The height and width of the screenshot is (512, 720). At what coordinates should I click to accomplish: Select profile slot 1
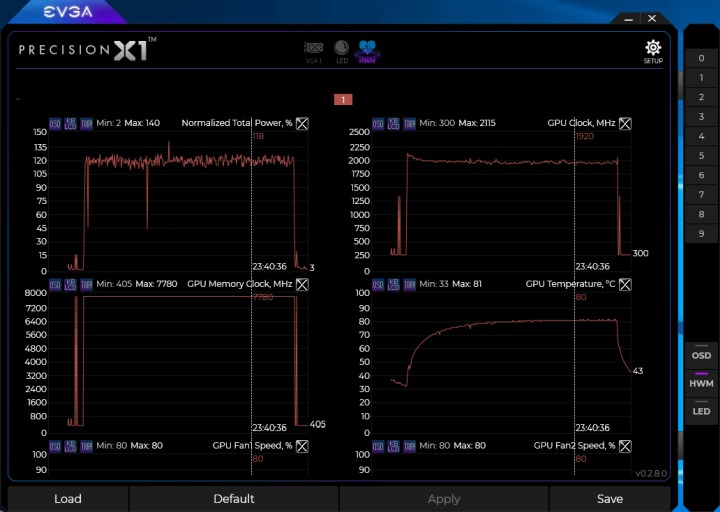[701, 78]
